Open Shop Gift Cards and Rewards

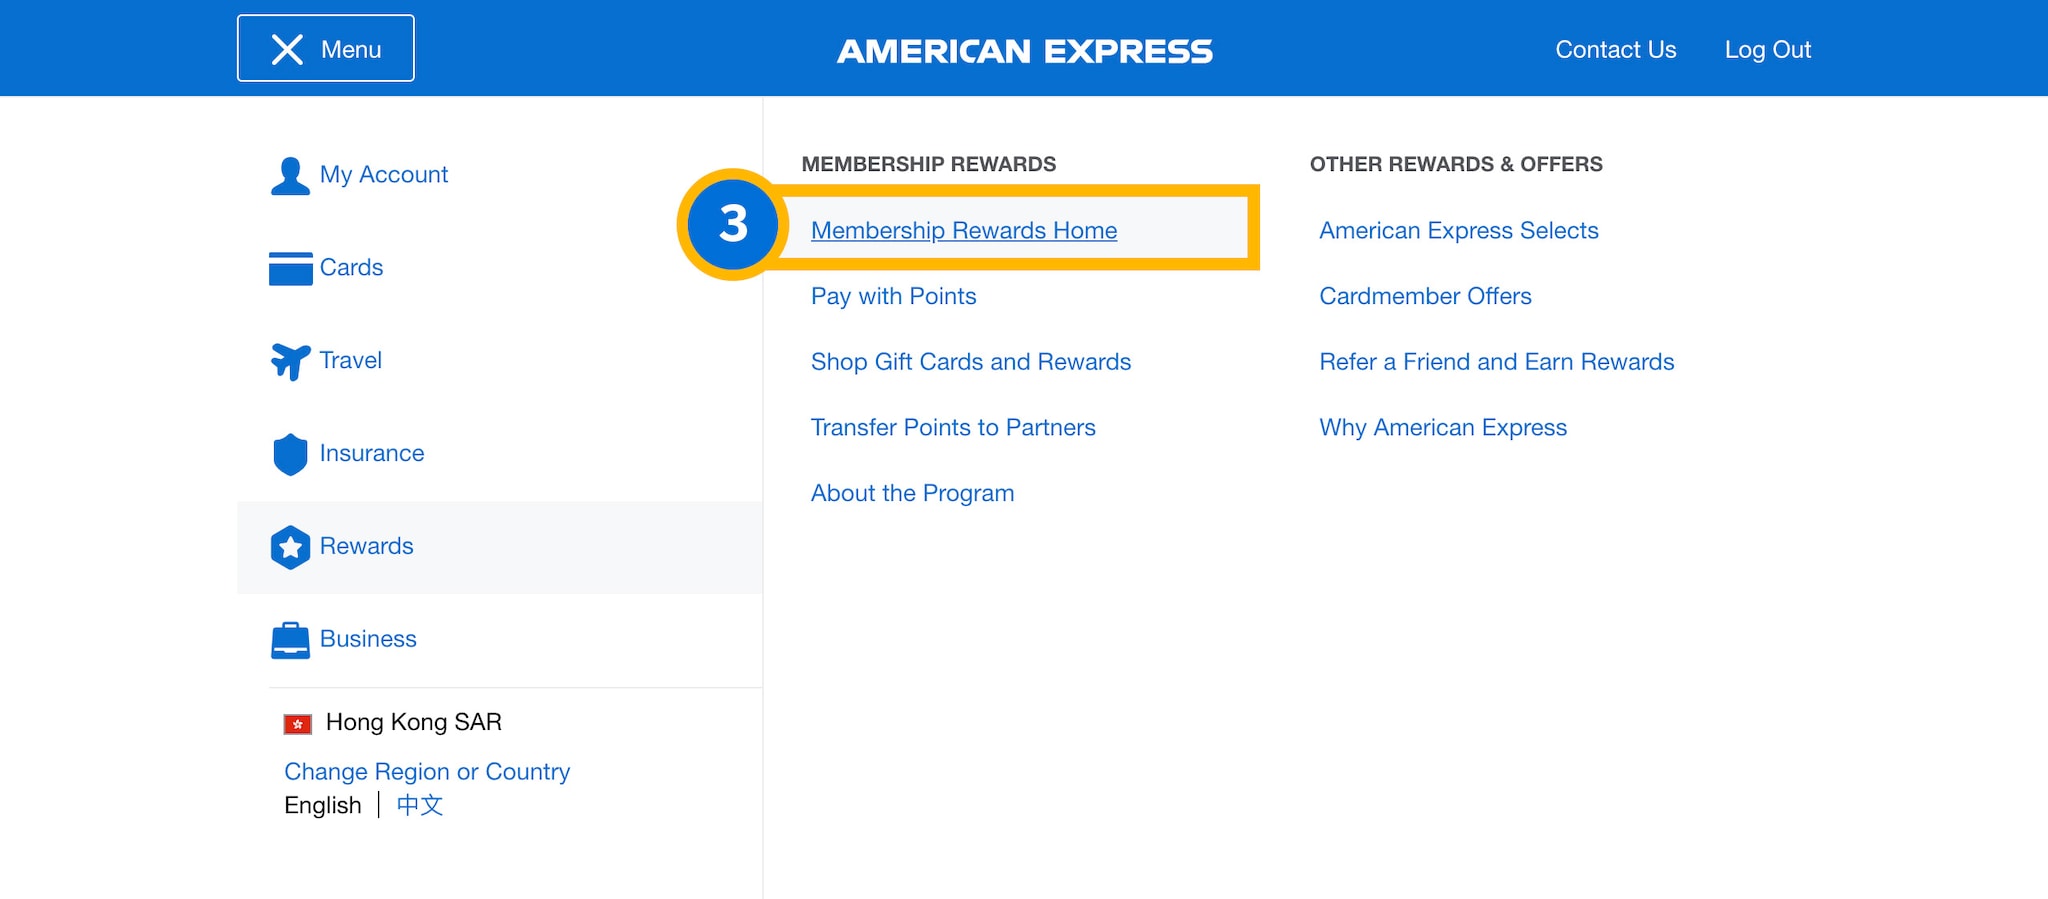coord(970,362)
